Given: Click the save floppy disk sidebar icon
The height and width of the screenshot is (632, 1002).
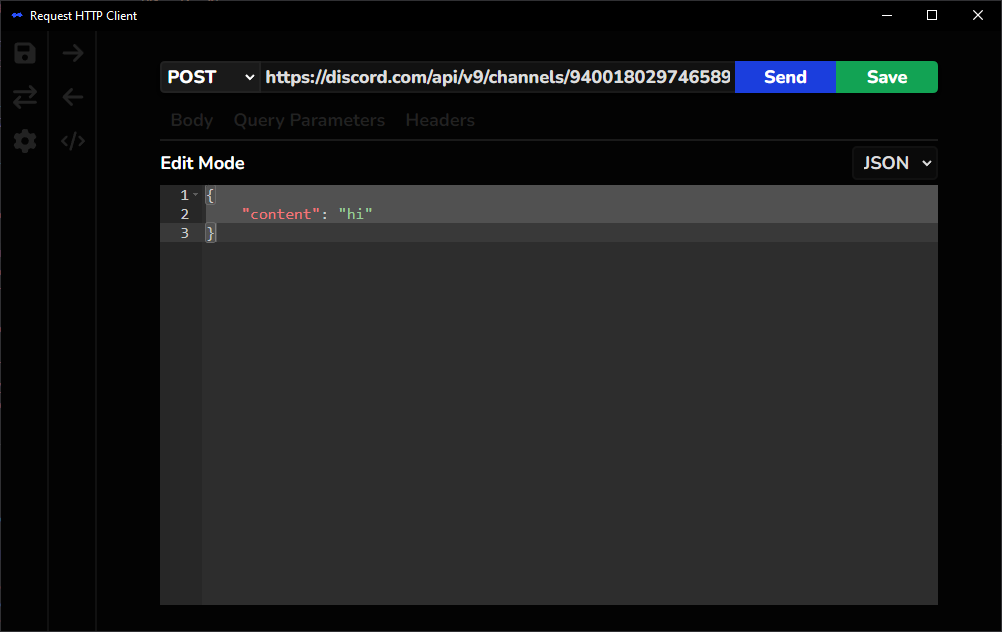Looking at the screenshot, I should [25, 53].
